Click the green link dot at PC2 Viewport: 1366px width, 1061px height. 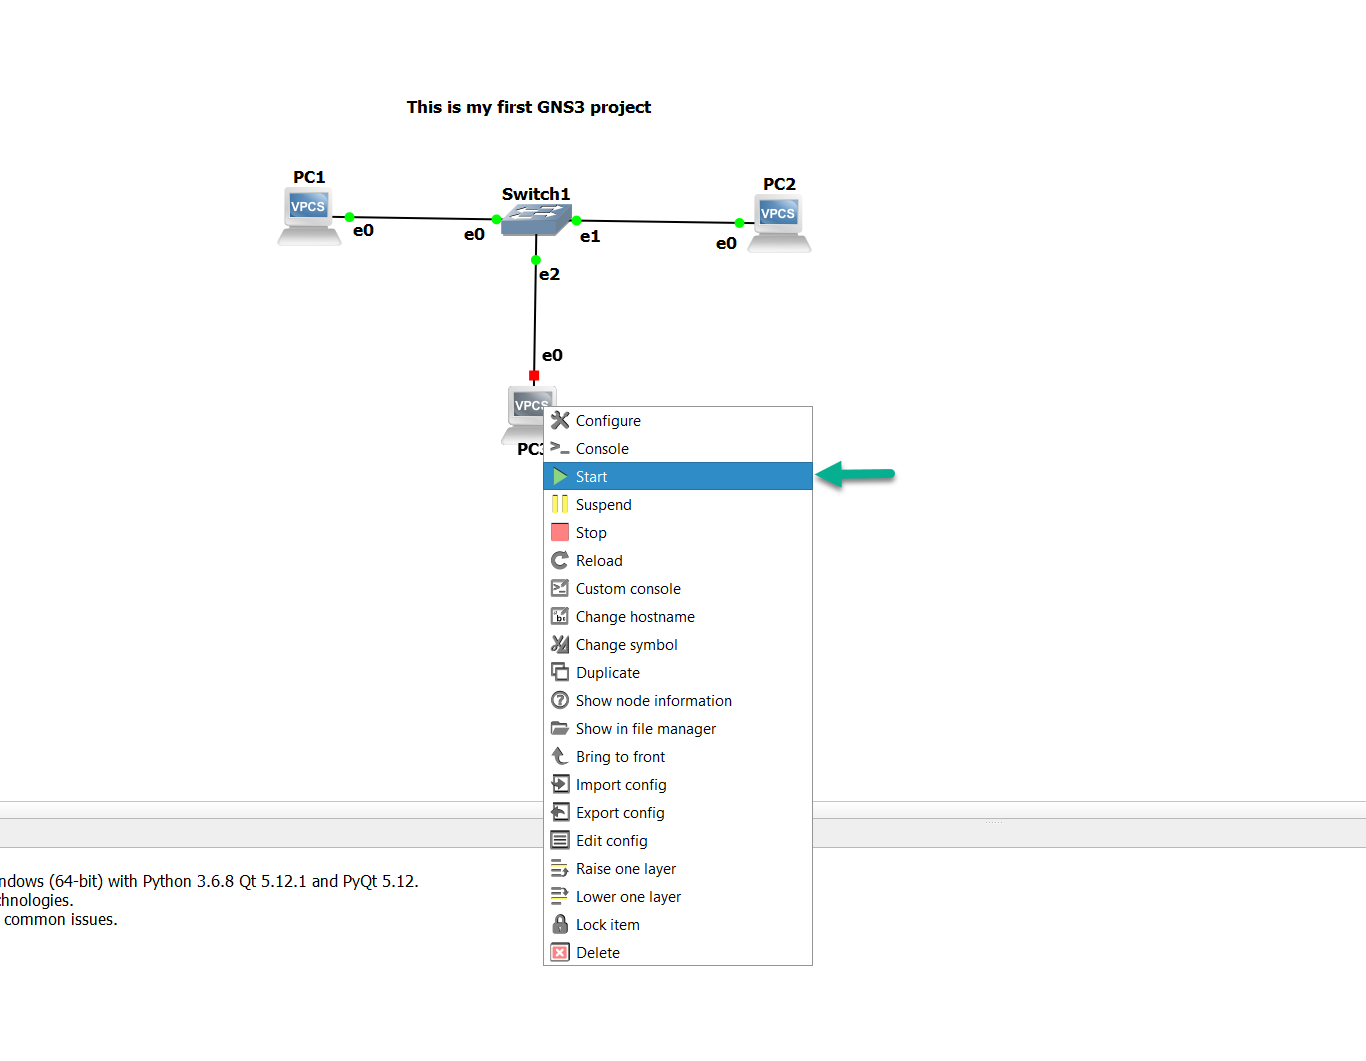click(739, 223)
